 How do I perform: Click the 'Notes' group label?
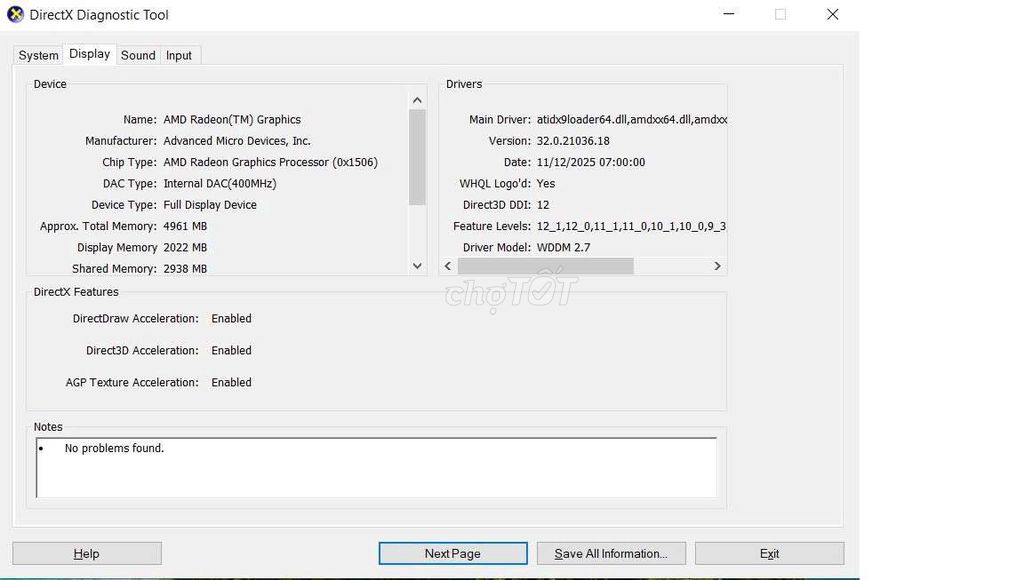point(48,427)
